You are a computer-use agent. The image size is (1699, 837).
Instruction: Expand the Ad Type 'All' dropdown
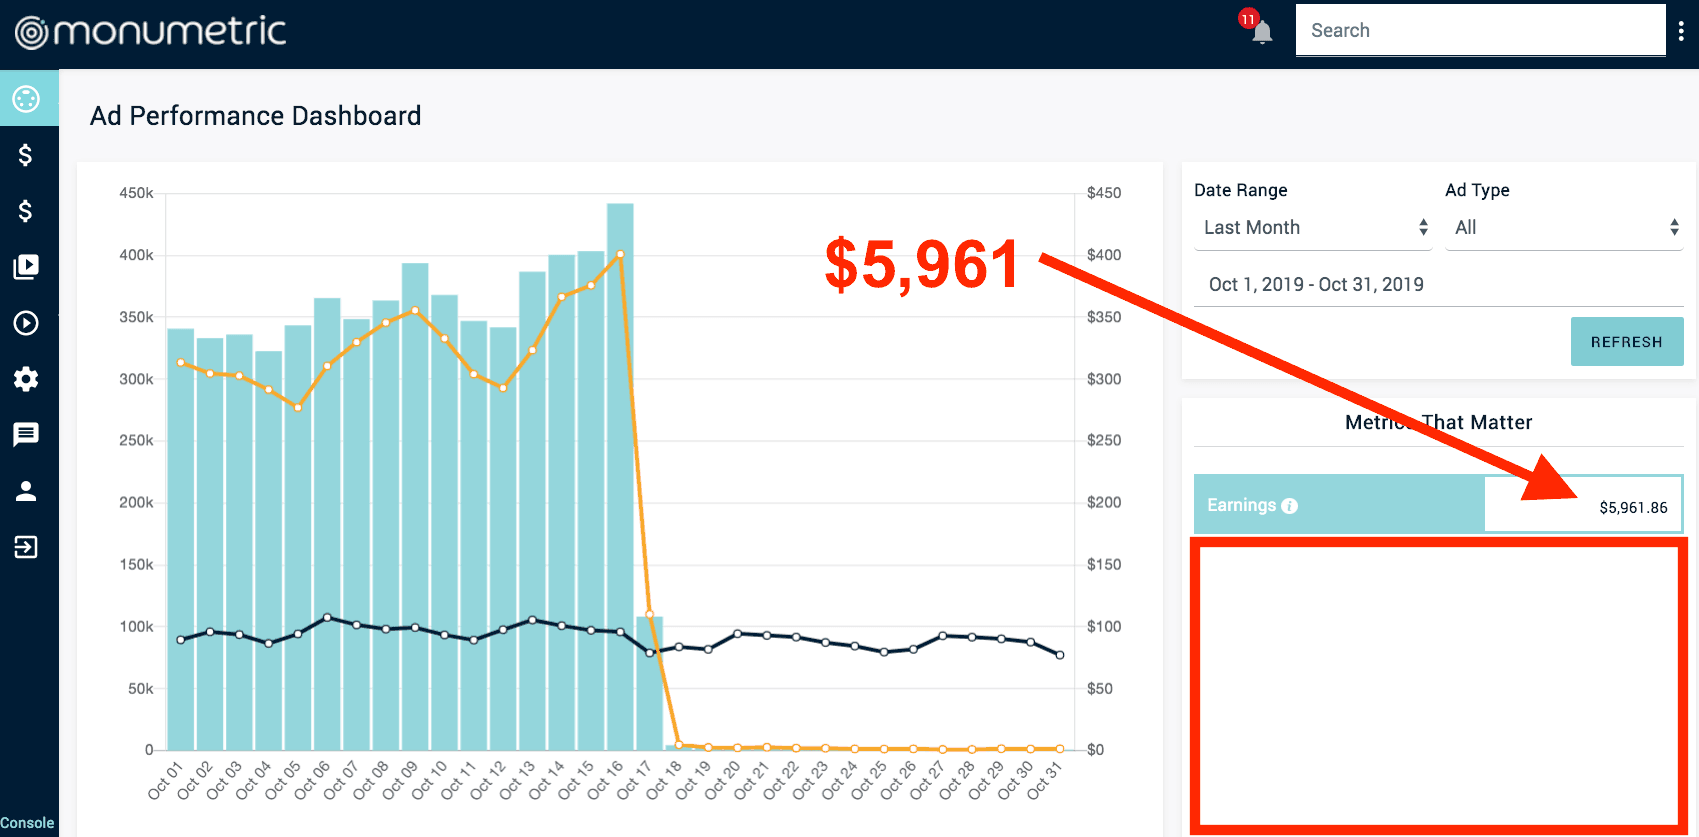tap(1564, 228)
